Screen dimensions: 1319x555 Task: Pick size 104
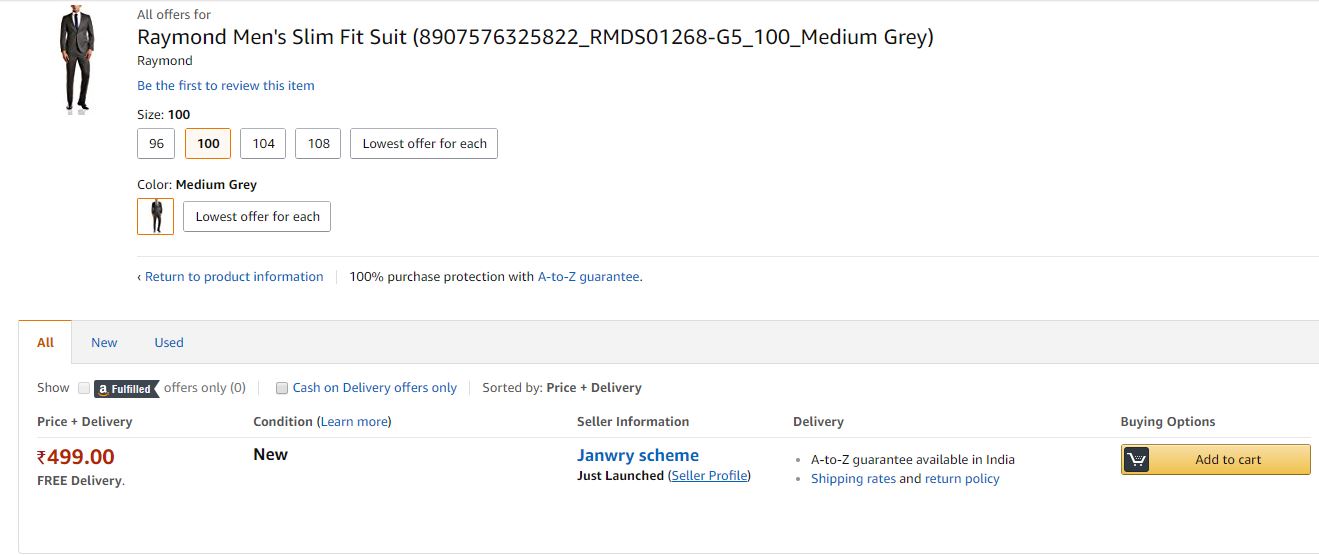pos(263,144)
